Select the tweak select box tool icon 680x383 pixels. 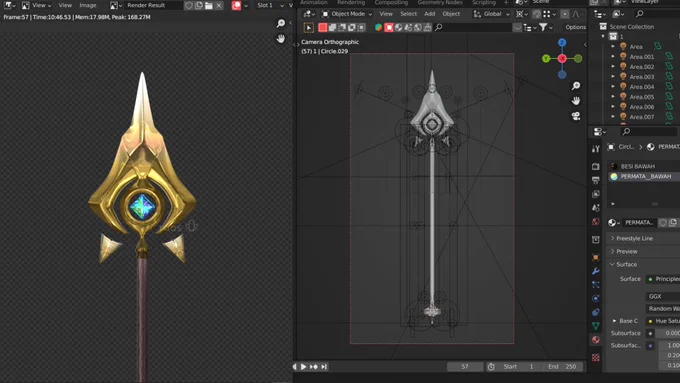[309, 28]
